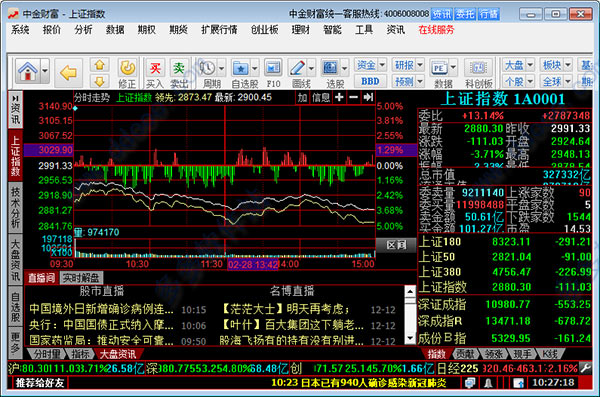Expand the 大盘 dropdown in toolbar

pyautogui.click(x=530, y=65)
